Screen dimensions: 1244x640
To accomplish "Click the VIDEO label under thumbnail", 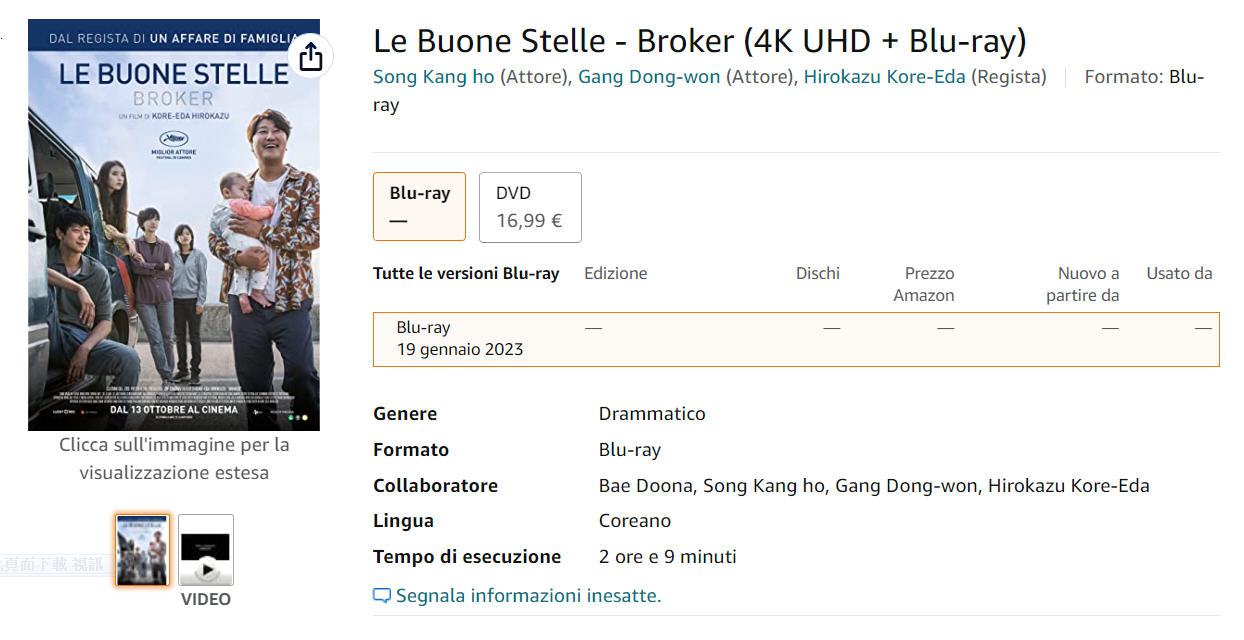I will click(206, 600).
